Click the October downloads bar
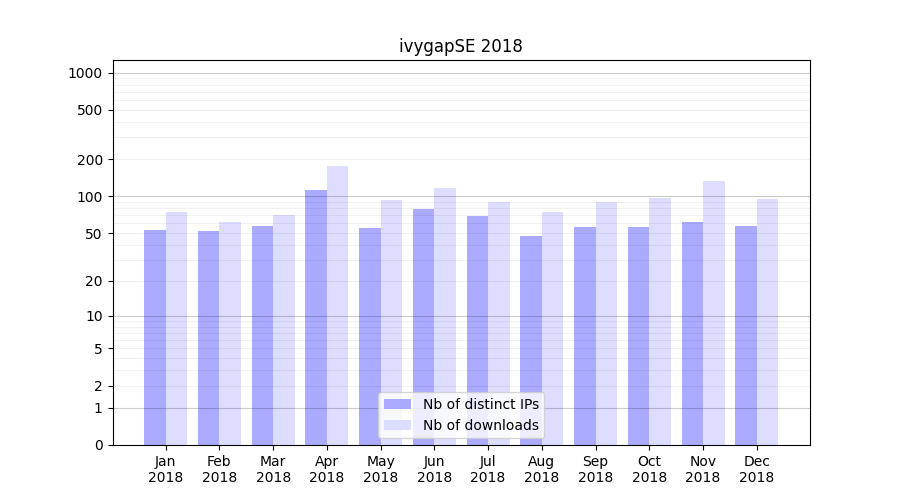The width and height of the screenshot is (900, 500). coord(660,320)
